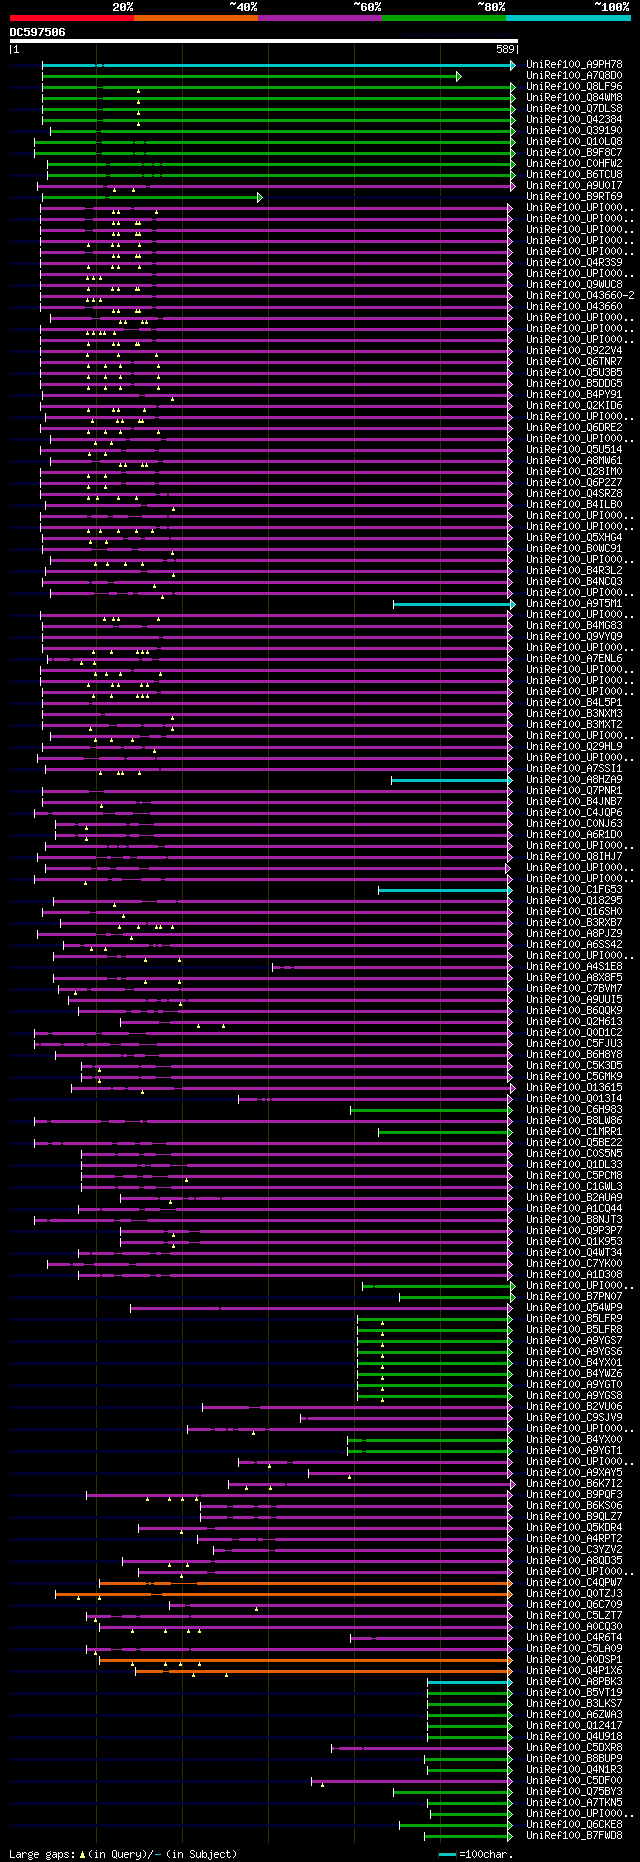Click the green segment of the identity legend
Viewport: 640px width, 1862px height.
pos(444,18)
